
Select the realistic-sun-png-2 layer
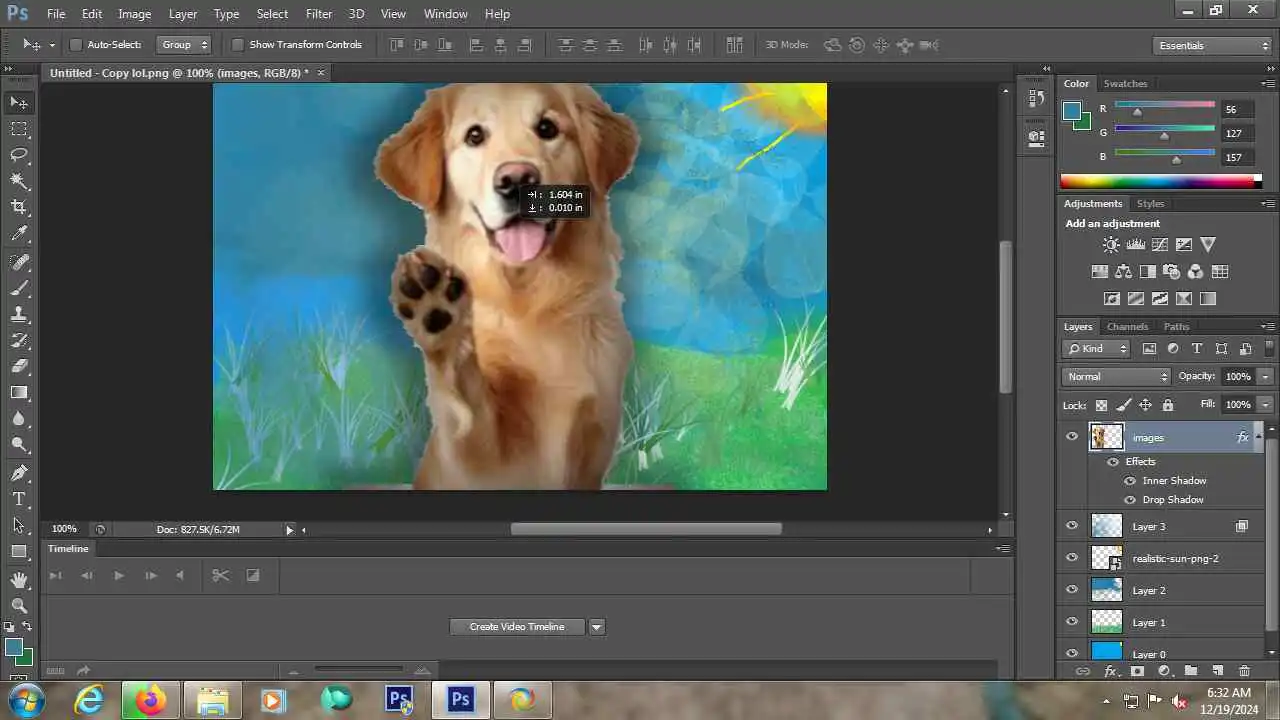[1175, 558]
